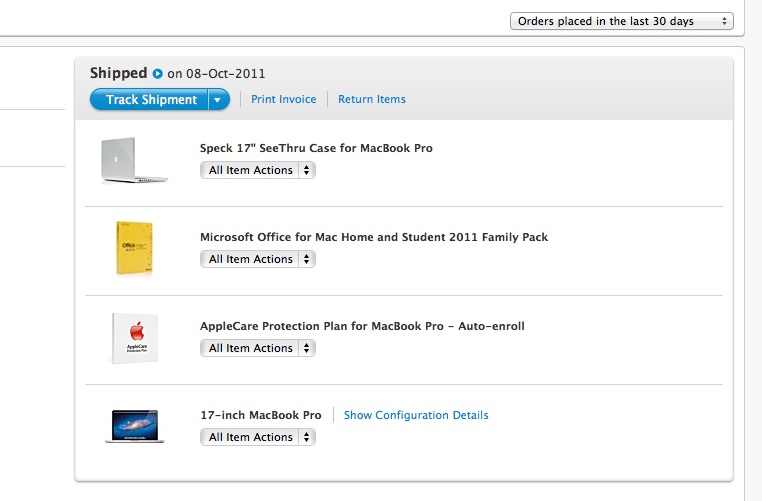Viewport: 762px width, 501px height.
Task: Open All Item Actions for Speck SeeThru Case
Action: 258,170
